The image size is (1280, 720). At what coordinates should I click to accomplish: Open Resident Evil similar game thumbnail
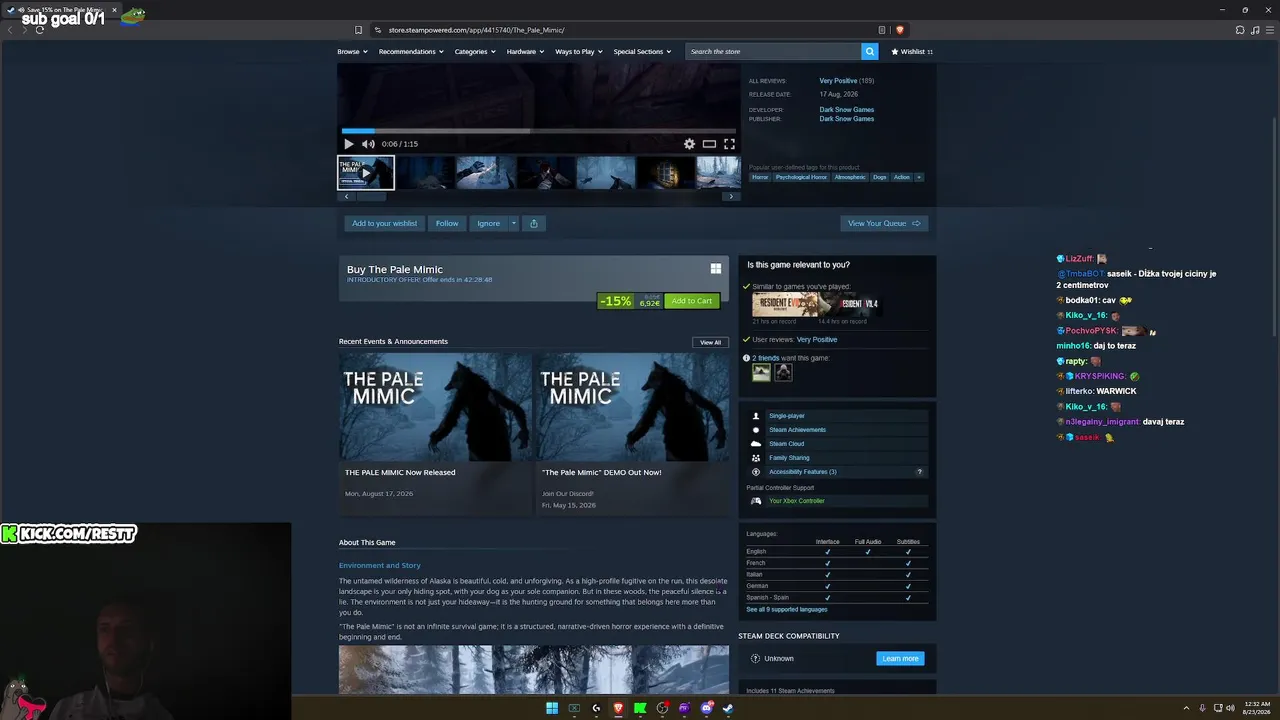(785, 304)
